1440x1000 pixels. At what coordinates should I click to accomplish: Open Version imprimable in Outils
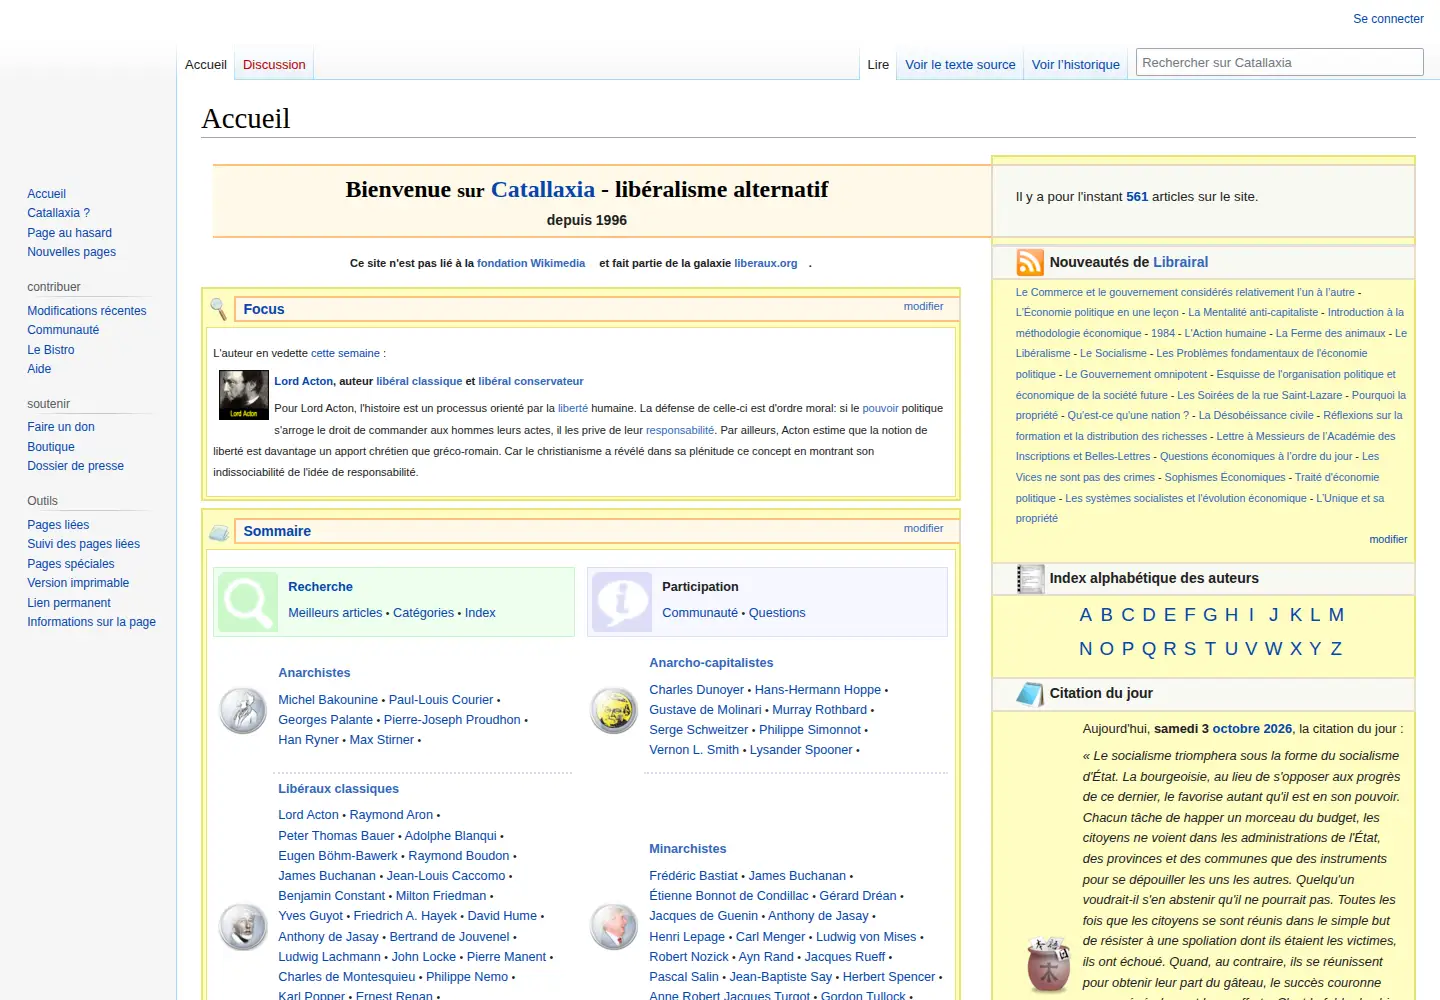pyautogui.click(x=78, y=583)
